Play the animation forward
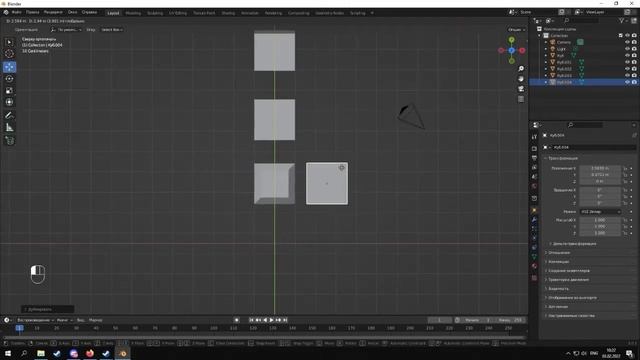The width and height of the screenshot is (640, 360). [271, 320]
